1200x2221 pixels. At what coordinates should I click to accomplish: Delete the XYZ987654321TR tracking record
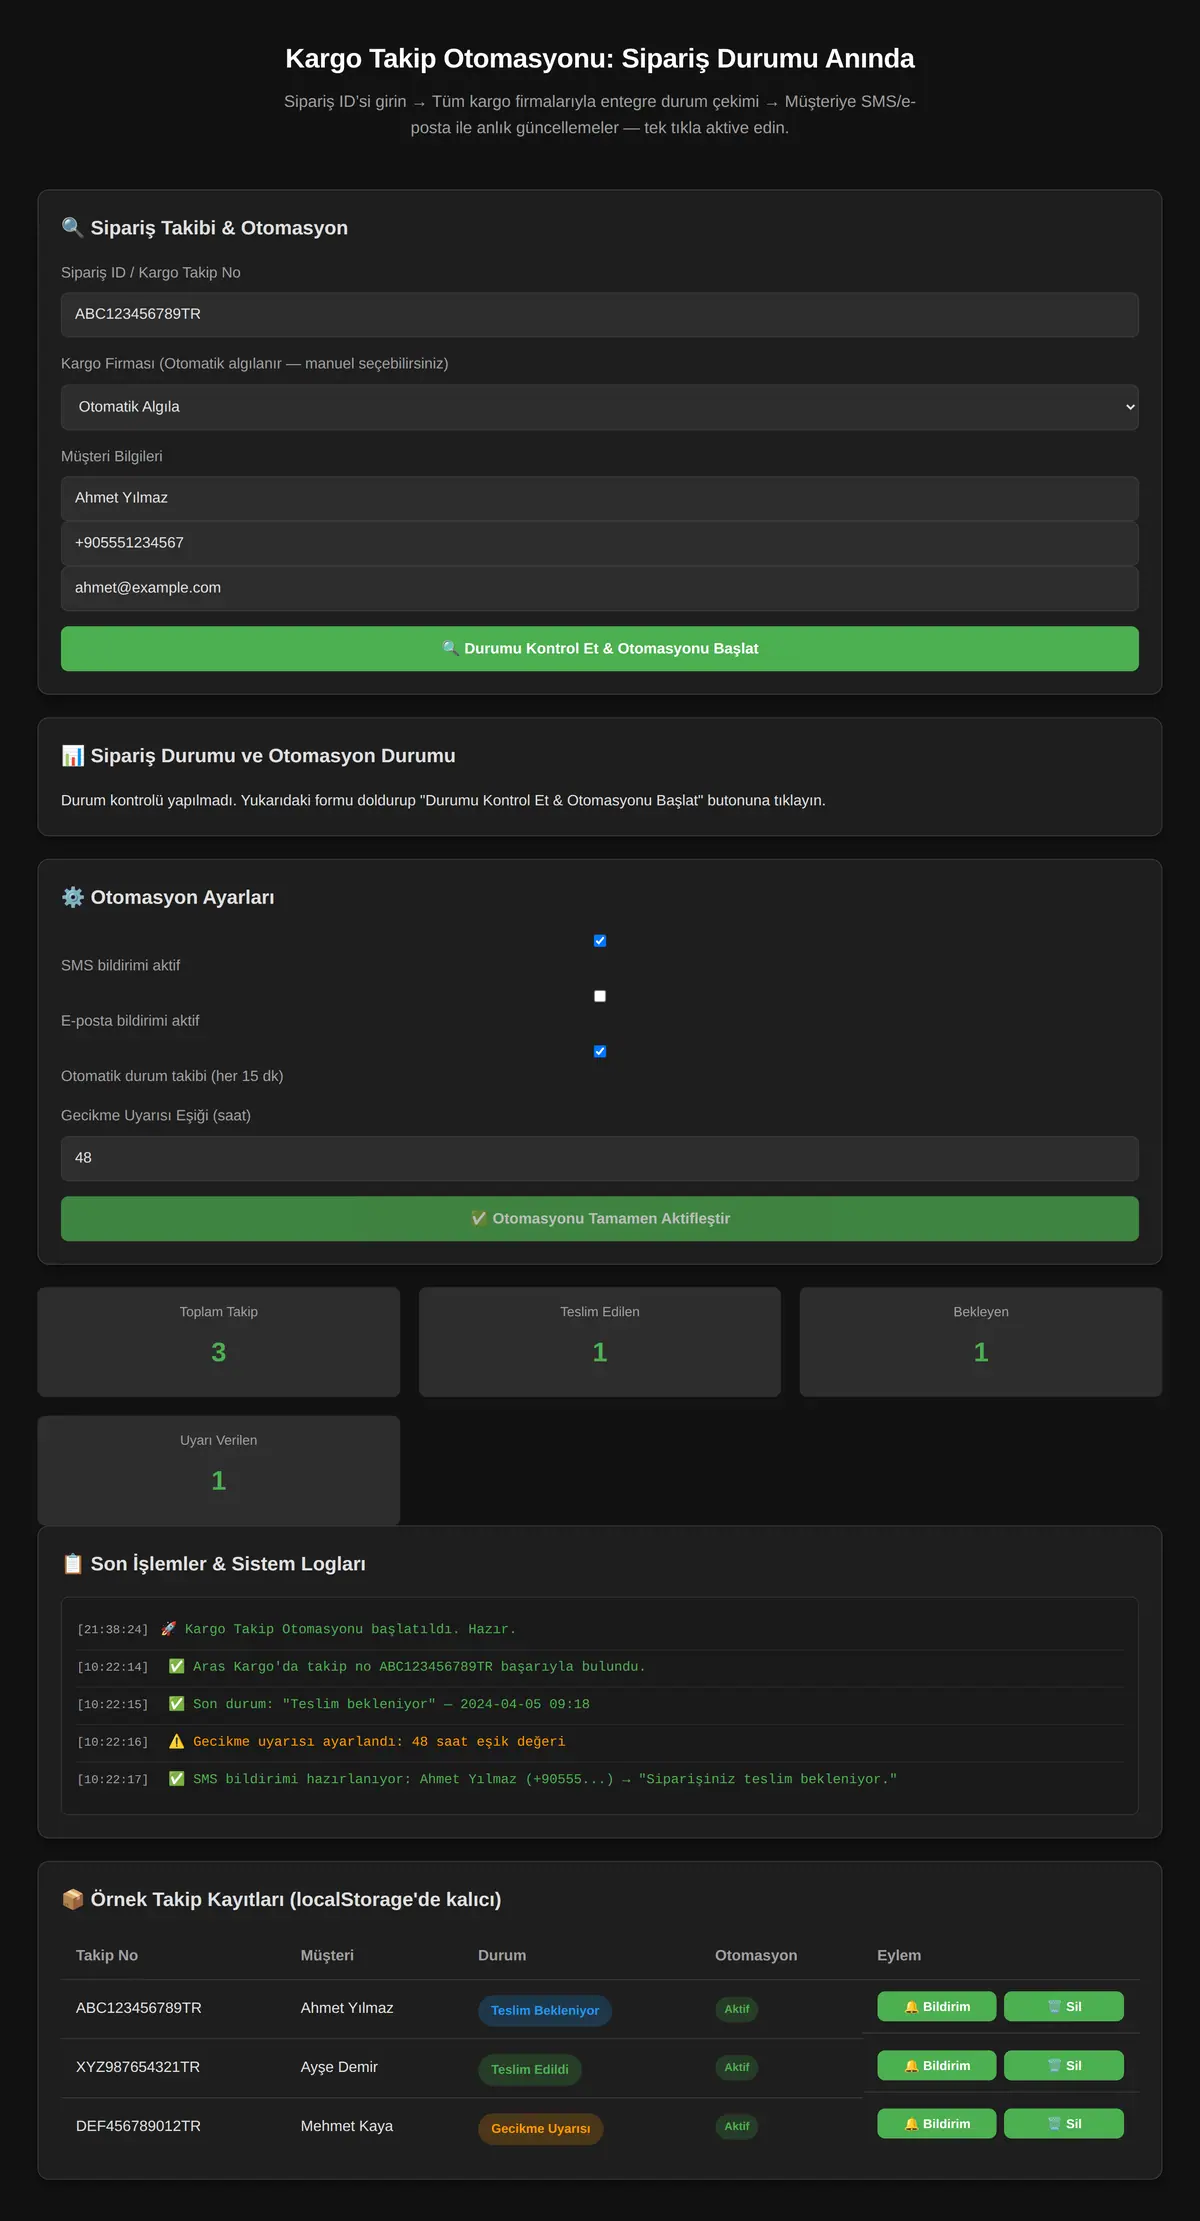click(x=1064, y=2065)
